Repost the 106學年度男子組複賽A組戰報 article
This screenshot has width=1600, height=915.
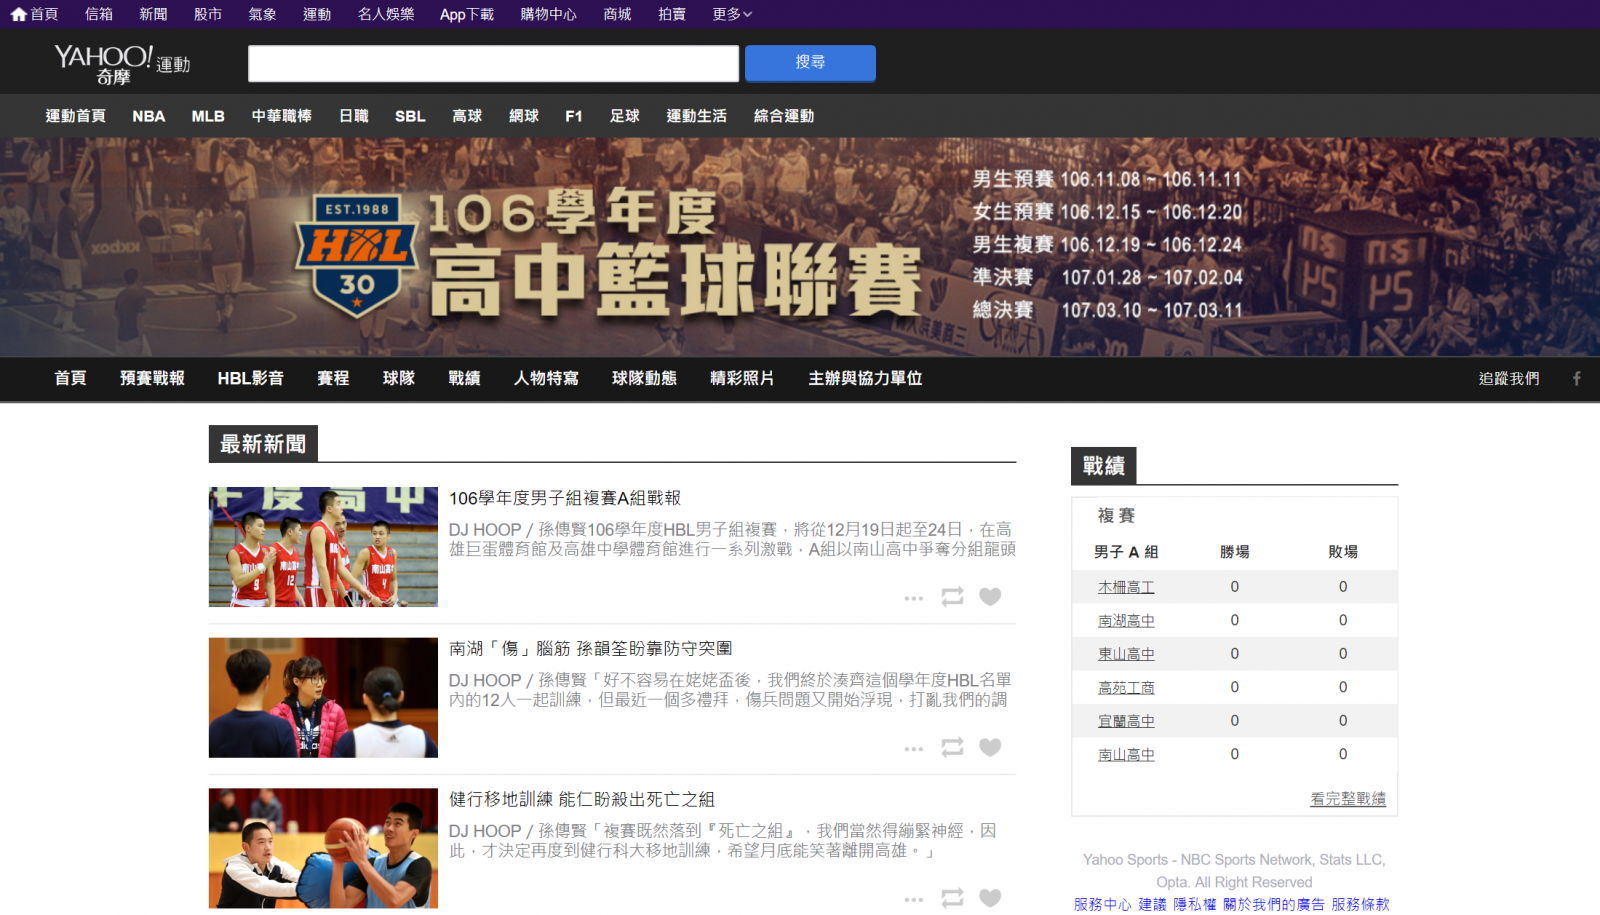pos(952,597)
